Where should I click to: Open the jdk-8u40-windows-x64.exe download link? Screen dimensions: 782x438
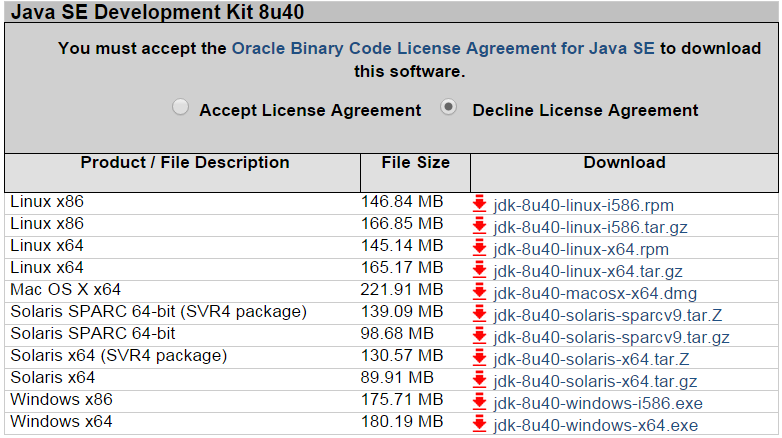click(595, 426)
